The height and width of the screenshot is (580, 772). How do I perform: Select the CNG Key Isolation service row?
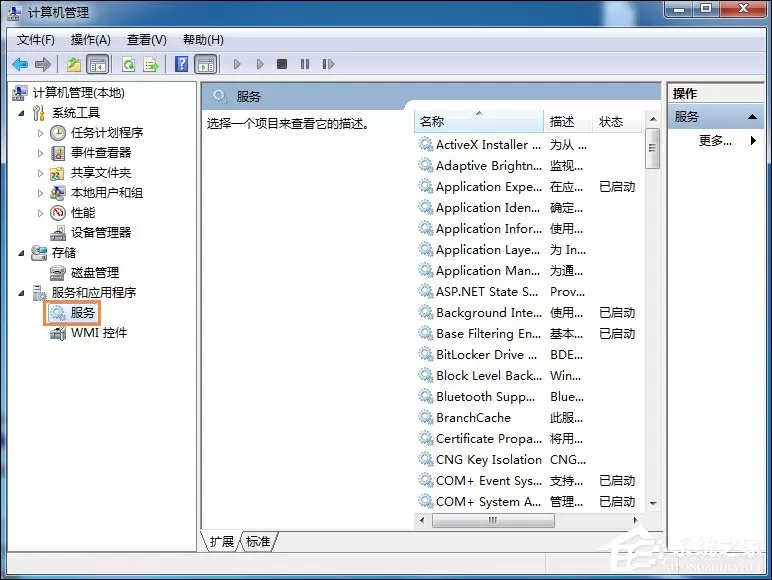click(529, 460)
